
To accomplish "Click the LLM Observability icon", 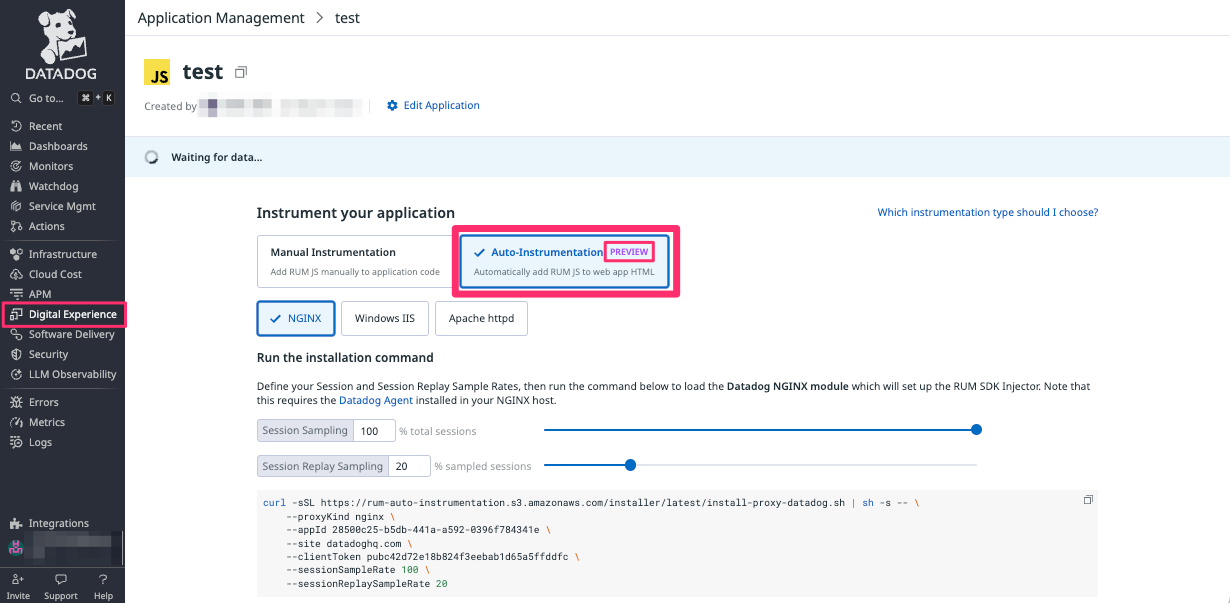I will (x=16, y=374).
